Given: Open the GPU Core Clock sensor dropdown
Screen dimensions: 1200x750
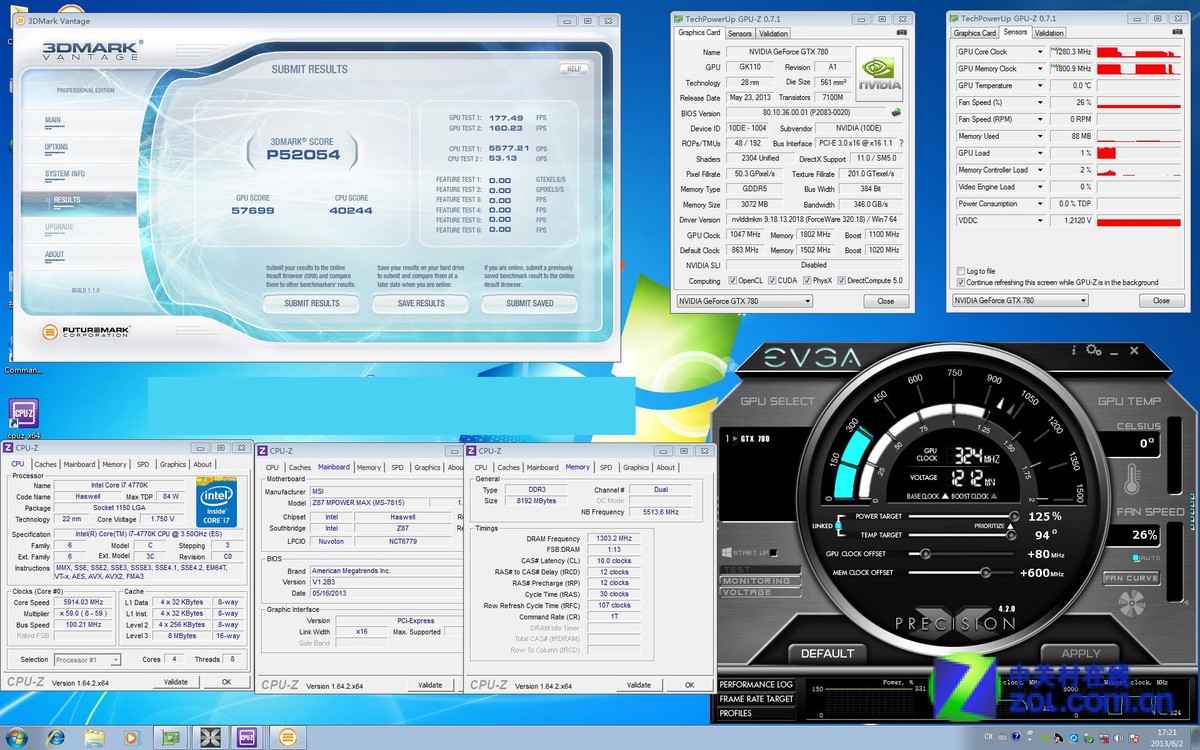Looking at the screenshot, I should click(1040, 52).
